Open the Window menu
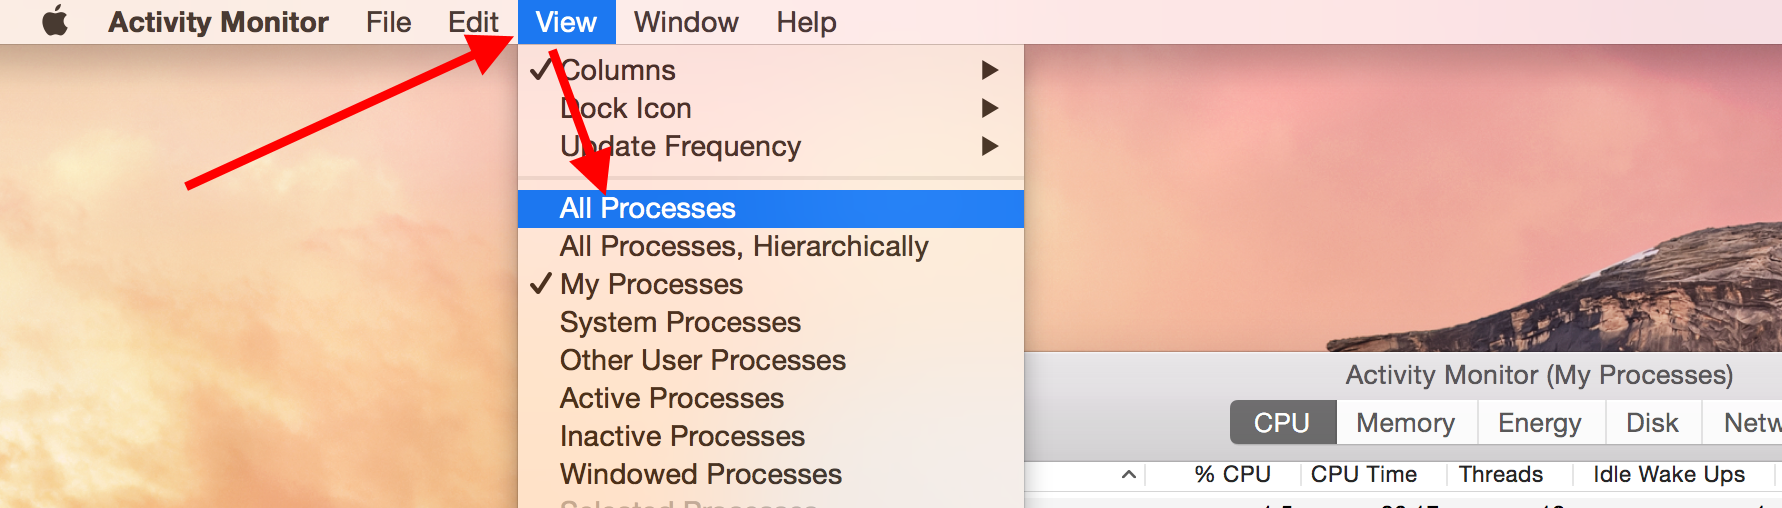This screenshot has height=508, width=1782. click(x=686, y=22)
